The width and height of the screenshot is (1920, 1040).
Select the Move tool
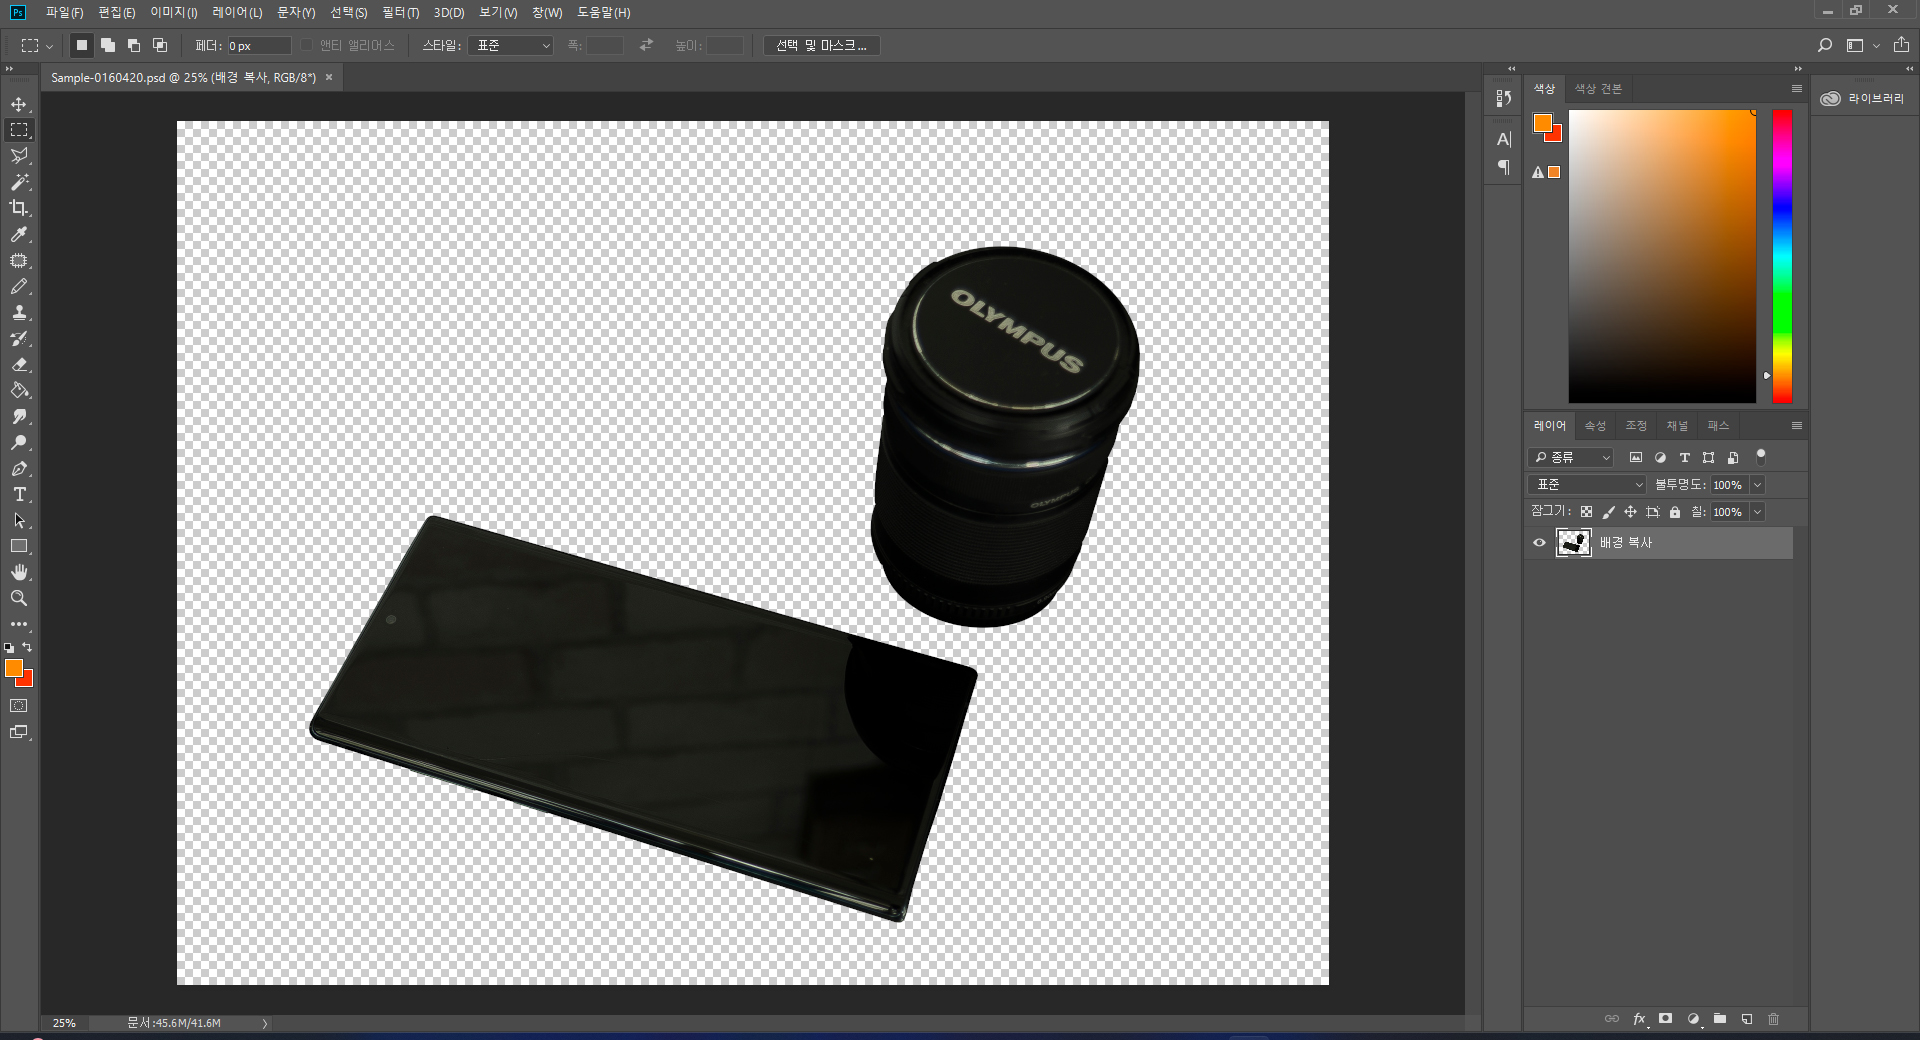tap(19, 104)
